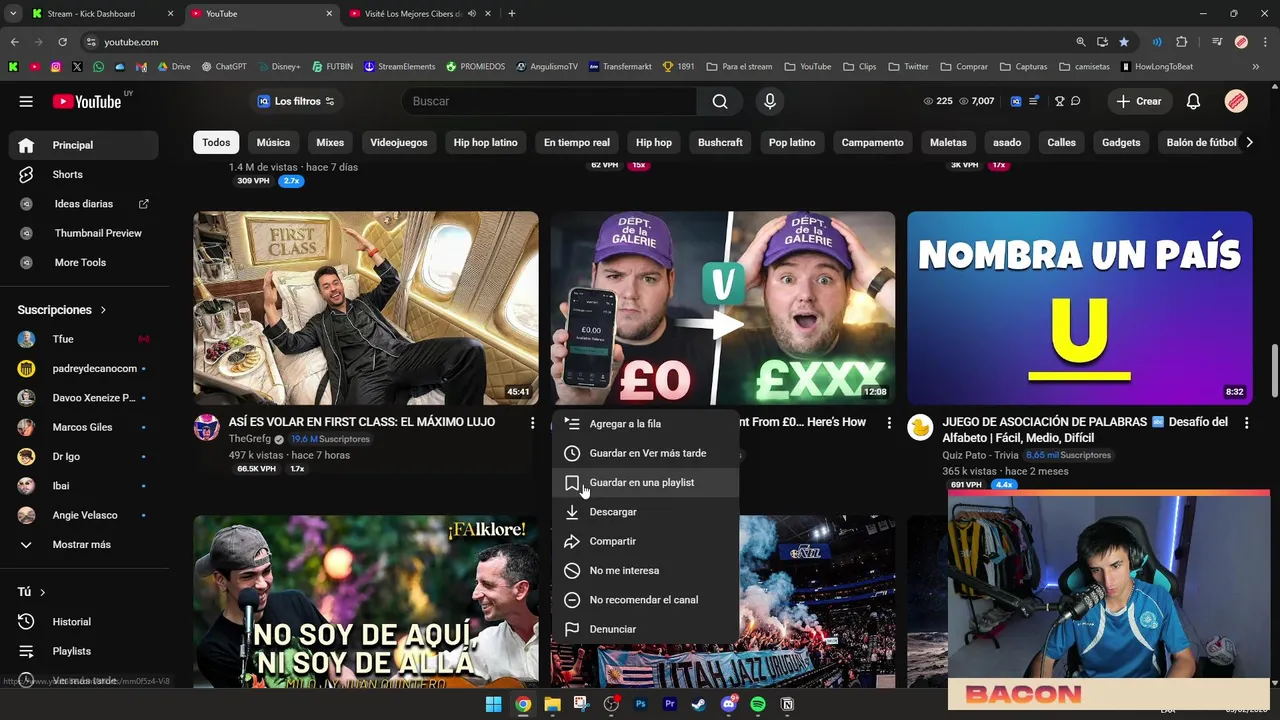Open the Clips bookmark folder
The width and height of the screenshot is (1280, 720).
point(859,67)
